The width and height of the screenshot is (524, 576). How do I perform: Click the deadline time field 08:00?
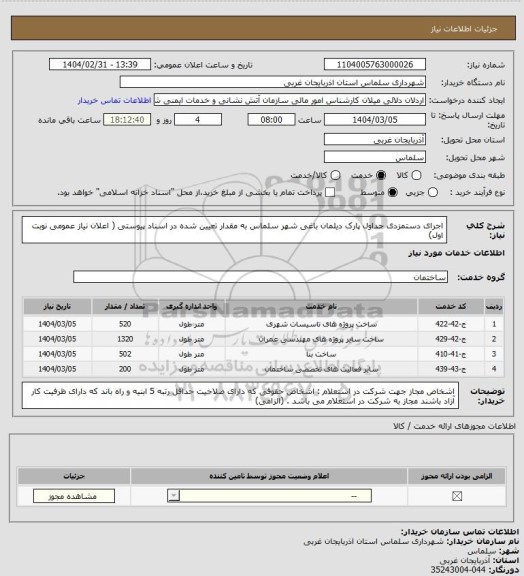pos(271,120)
